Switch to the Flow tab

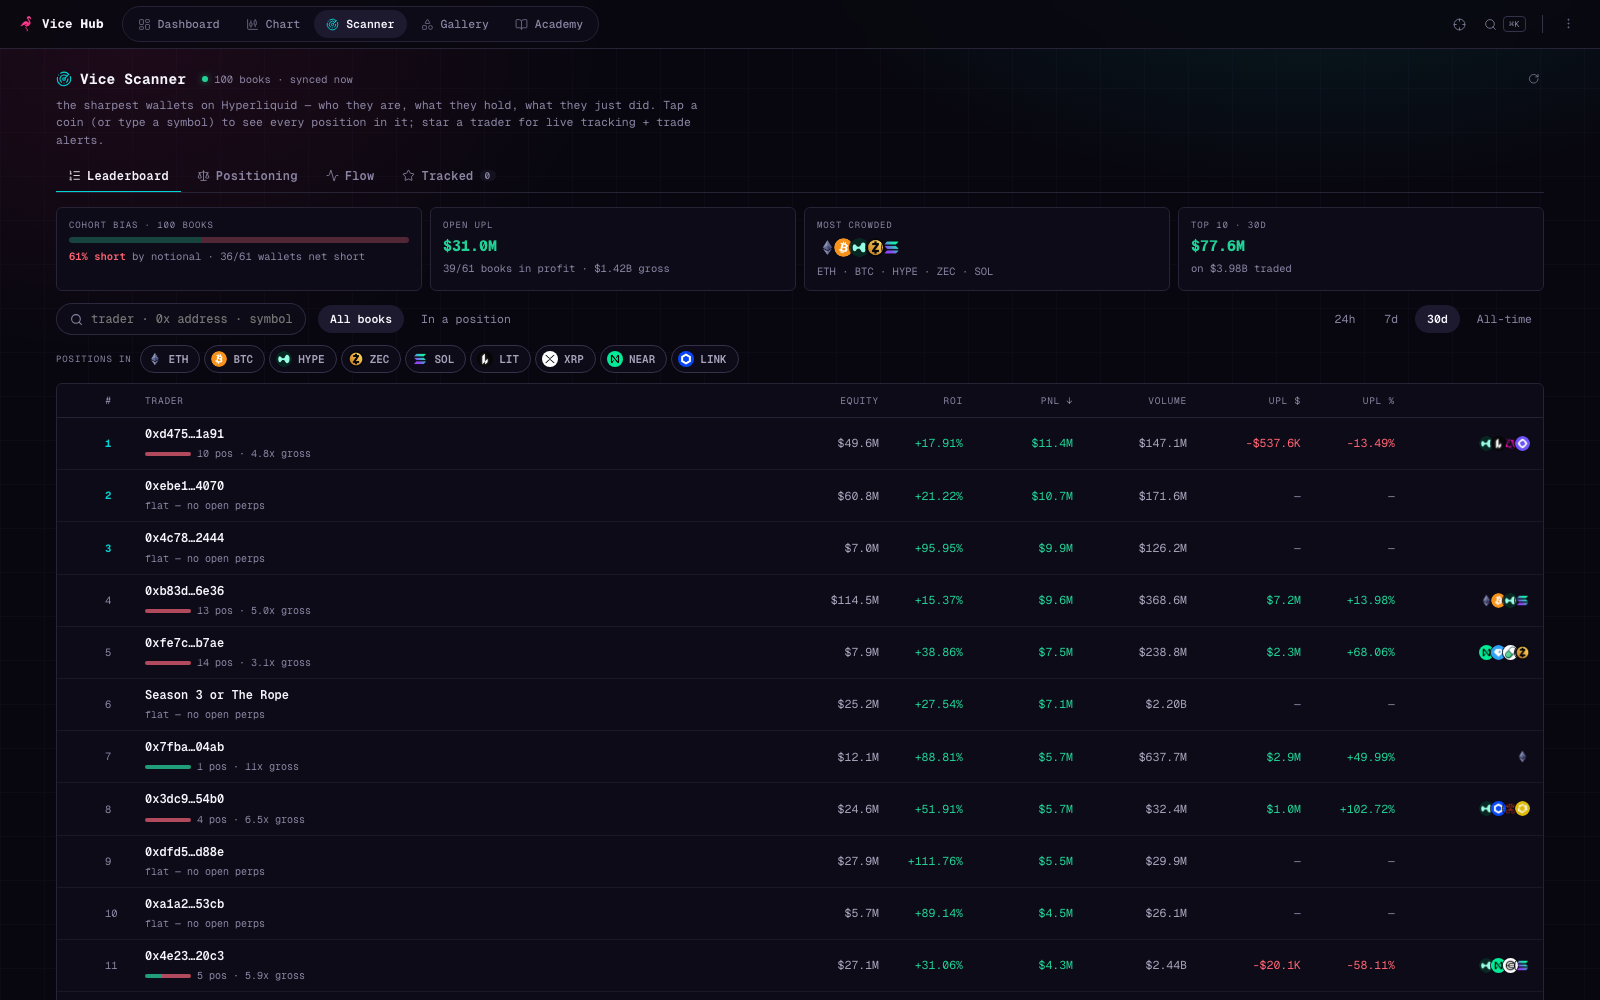tap(350, 176)
